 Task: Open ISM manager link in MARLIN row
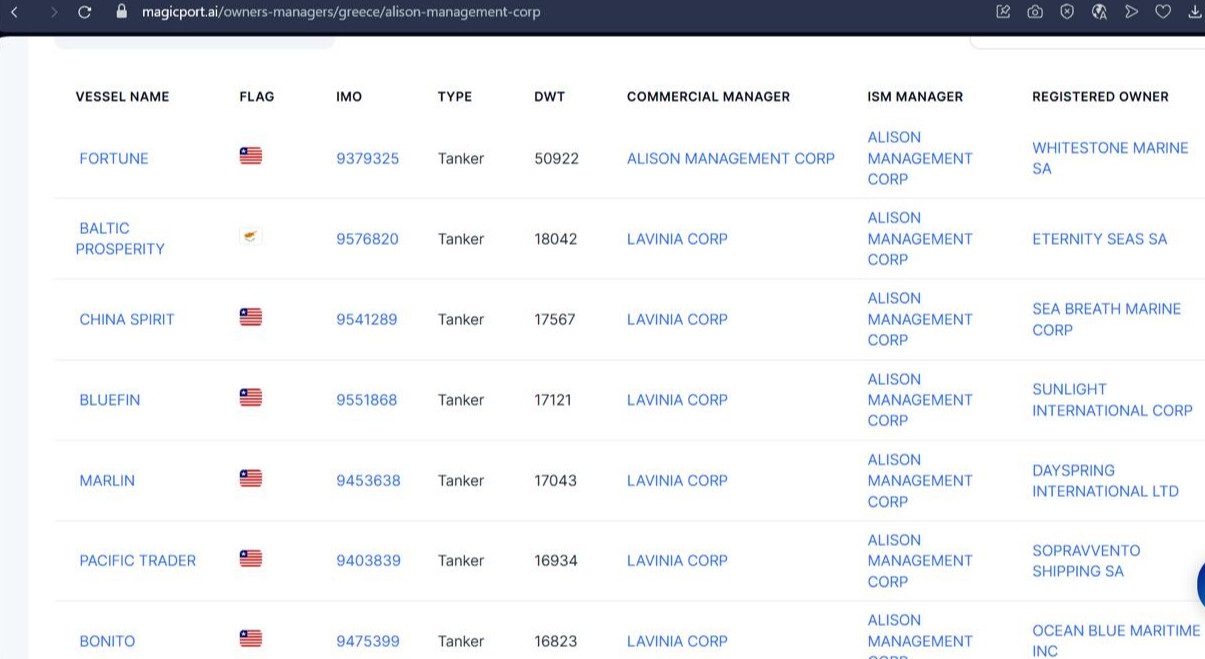click(920, 481)
